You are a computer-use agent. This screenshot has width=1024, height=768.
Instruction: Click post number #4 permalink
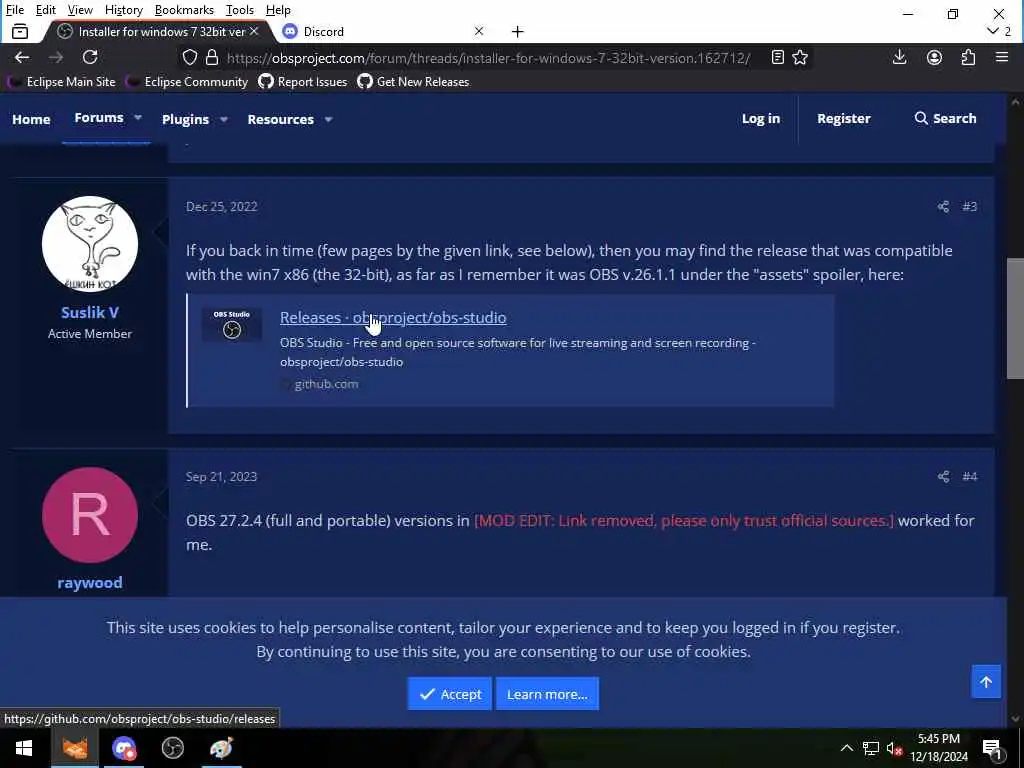point(969,477)
